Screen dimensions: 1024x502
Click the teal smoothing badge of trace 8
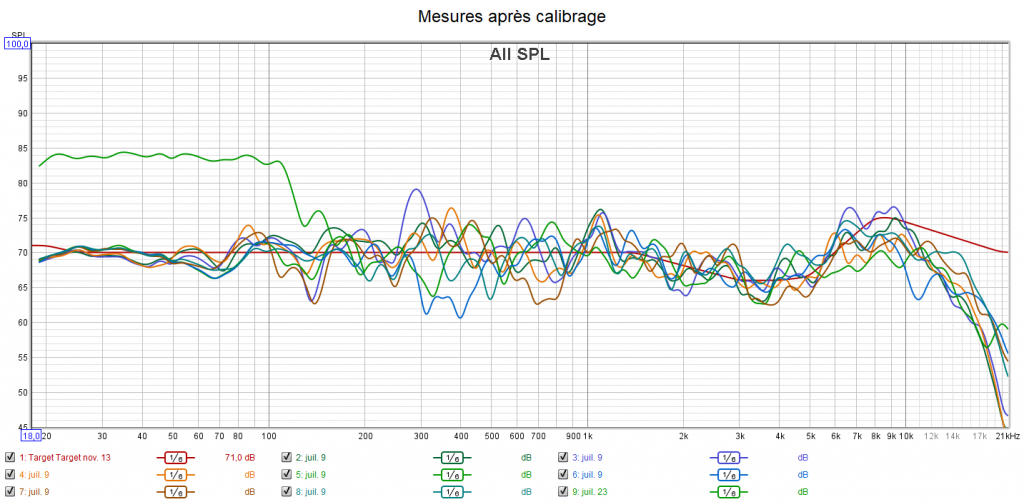[x=451, y=492]
